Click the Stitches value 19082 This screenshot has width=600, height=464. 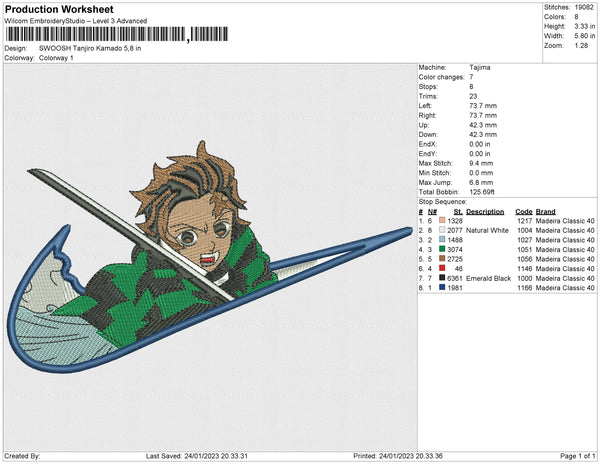tap(584, 7)
